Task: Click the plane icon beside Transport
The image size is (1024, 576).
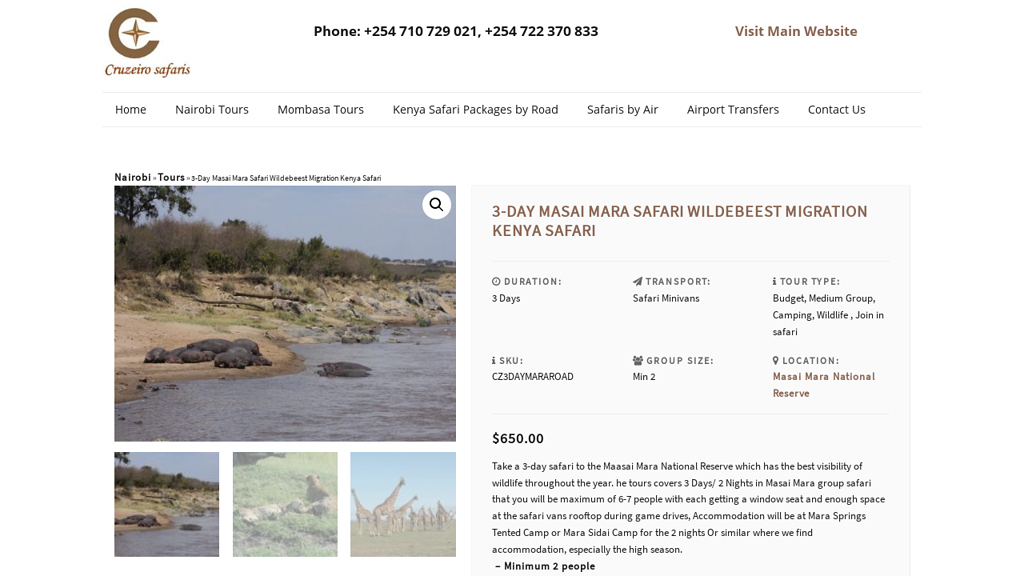Action: (637, 281)
